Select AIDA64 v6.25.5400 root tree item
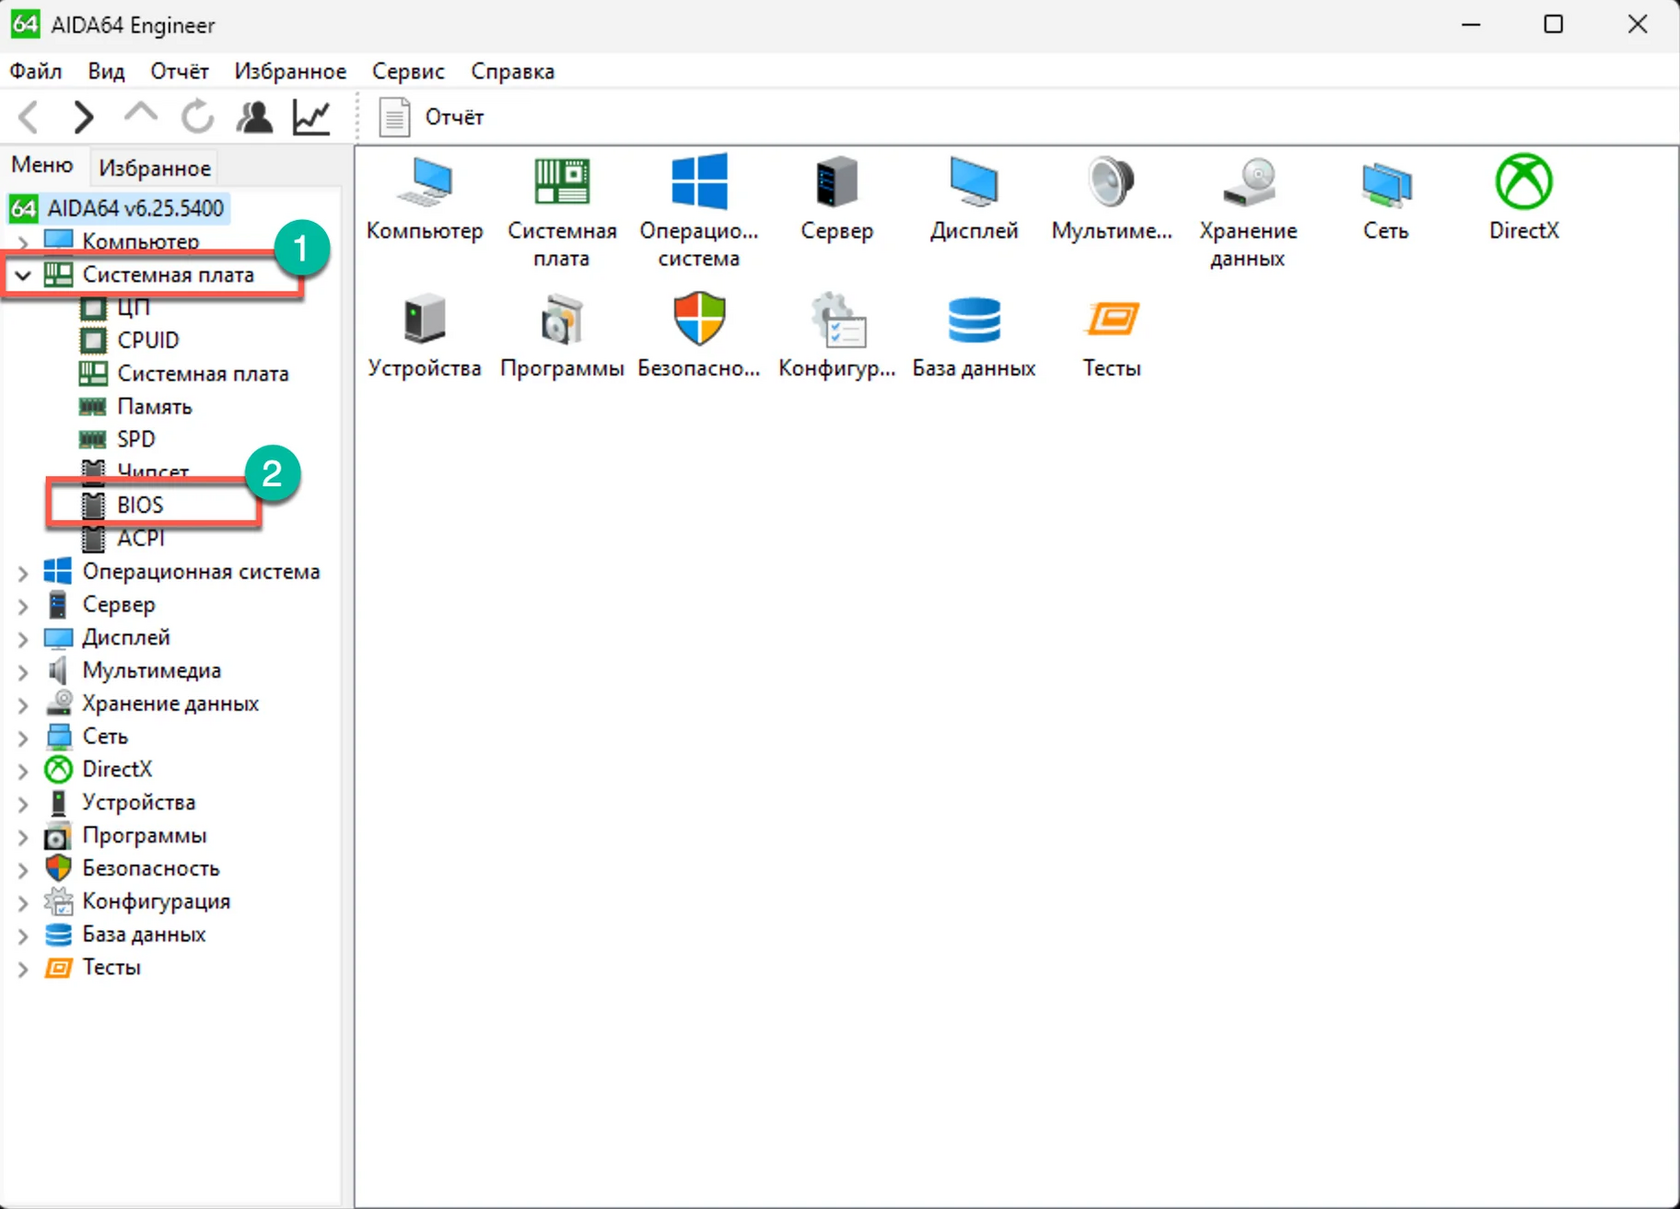 point(118,208)
